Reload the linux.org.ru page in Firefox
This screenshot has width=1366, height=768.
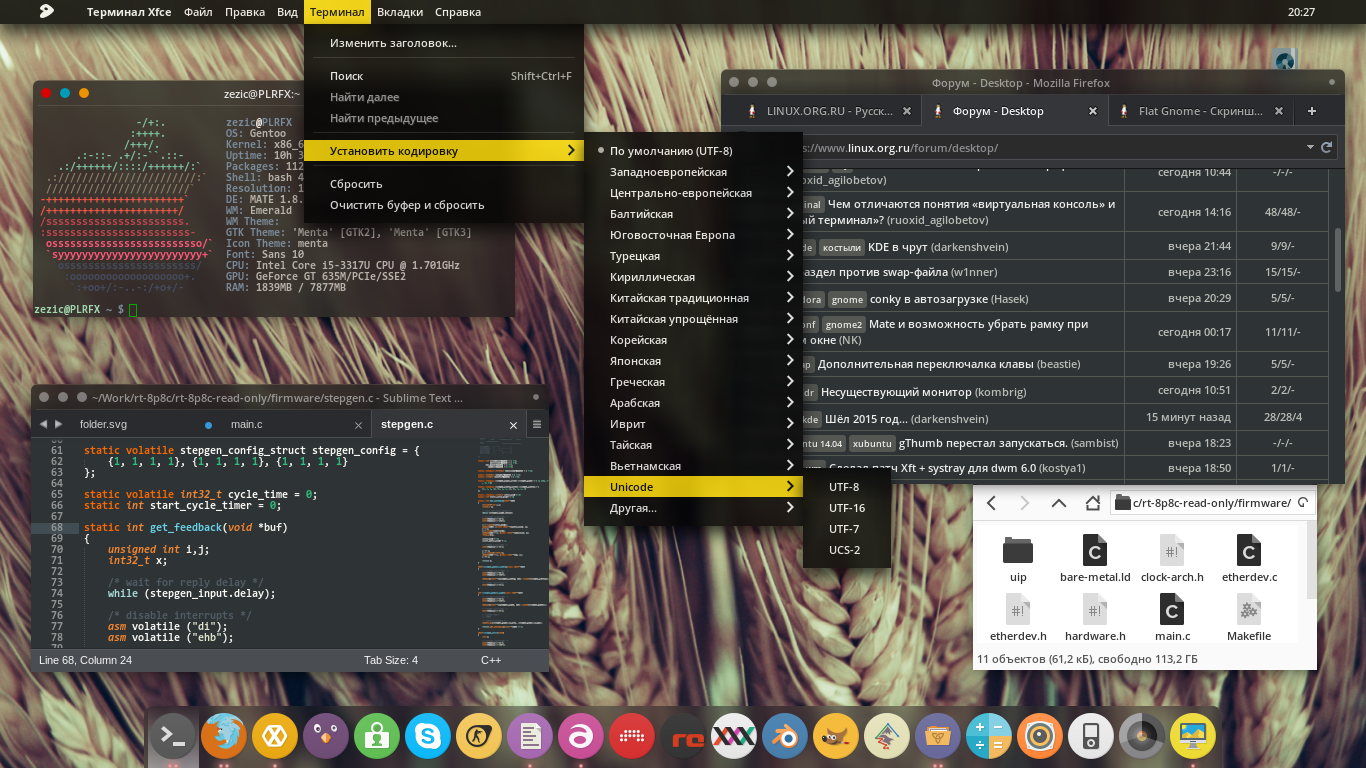click(x=1327, y=147)
